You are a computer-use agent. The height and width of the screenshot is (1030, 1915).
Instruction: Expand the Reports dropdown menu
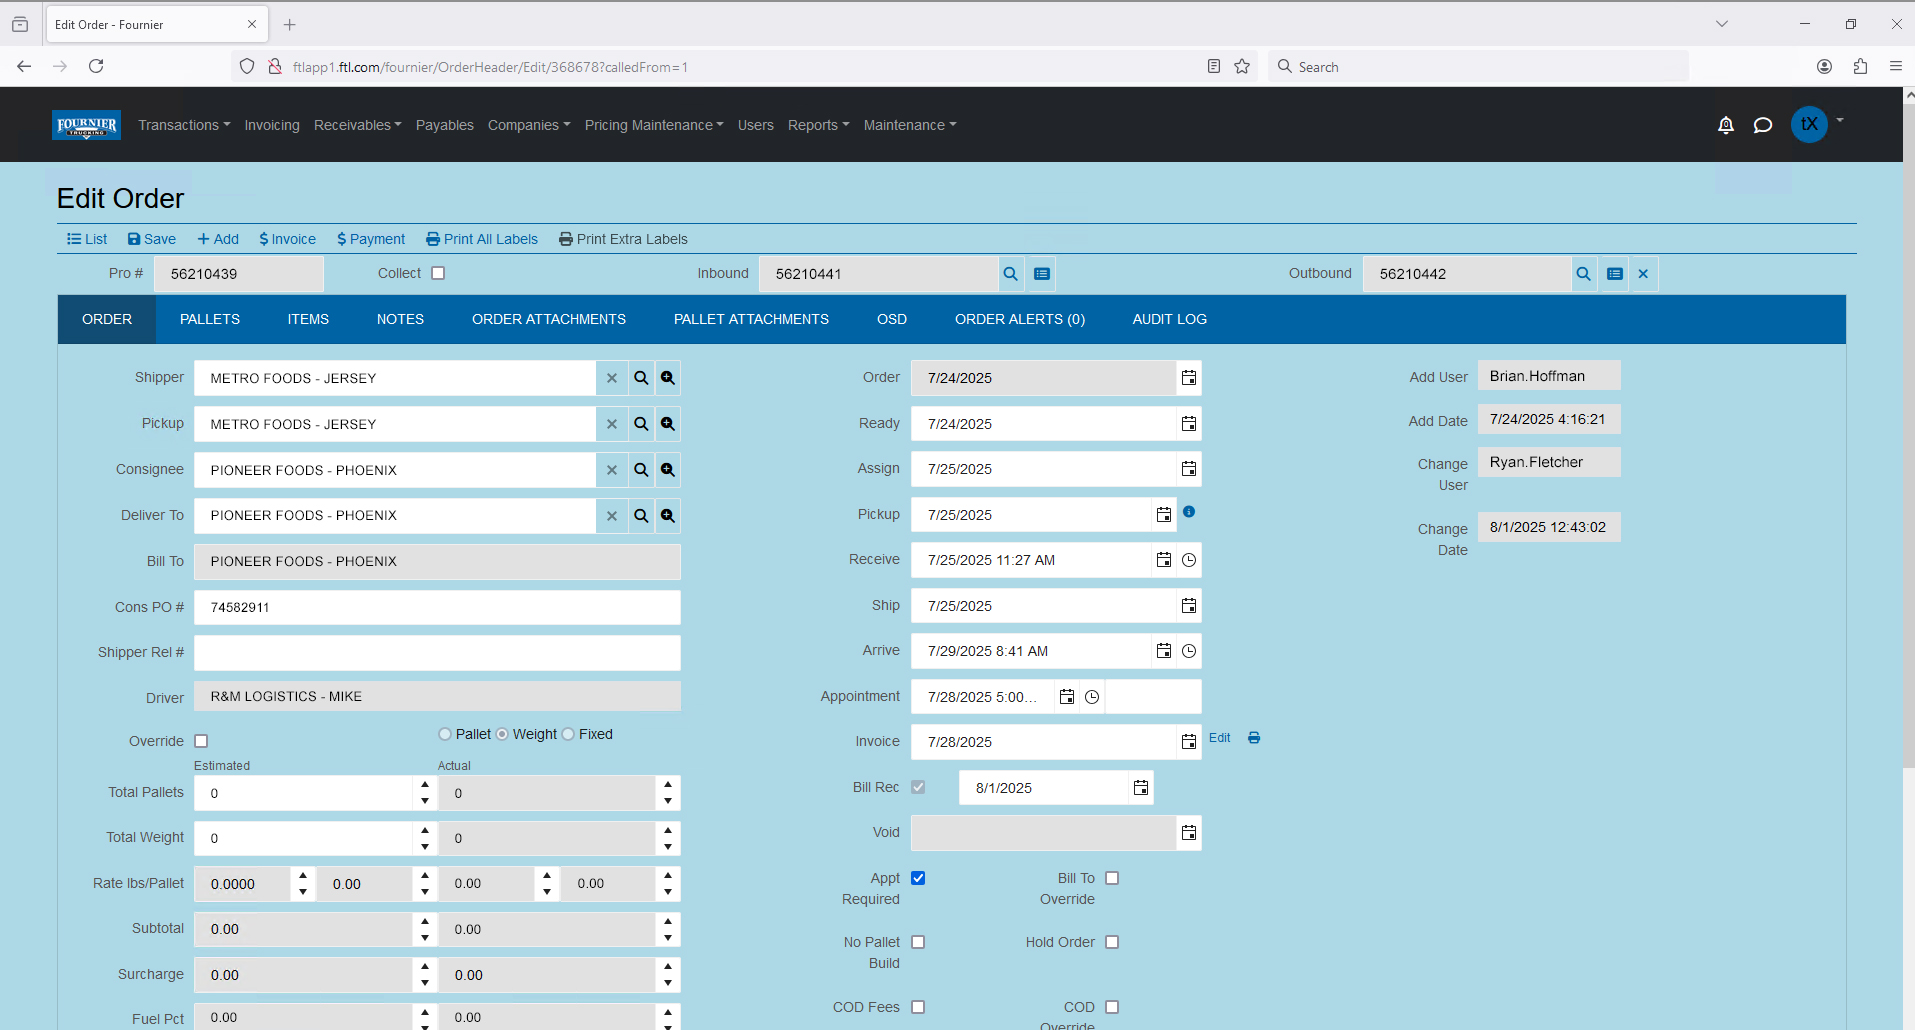(x=817, y=125)
